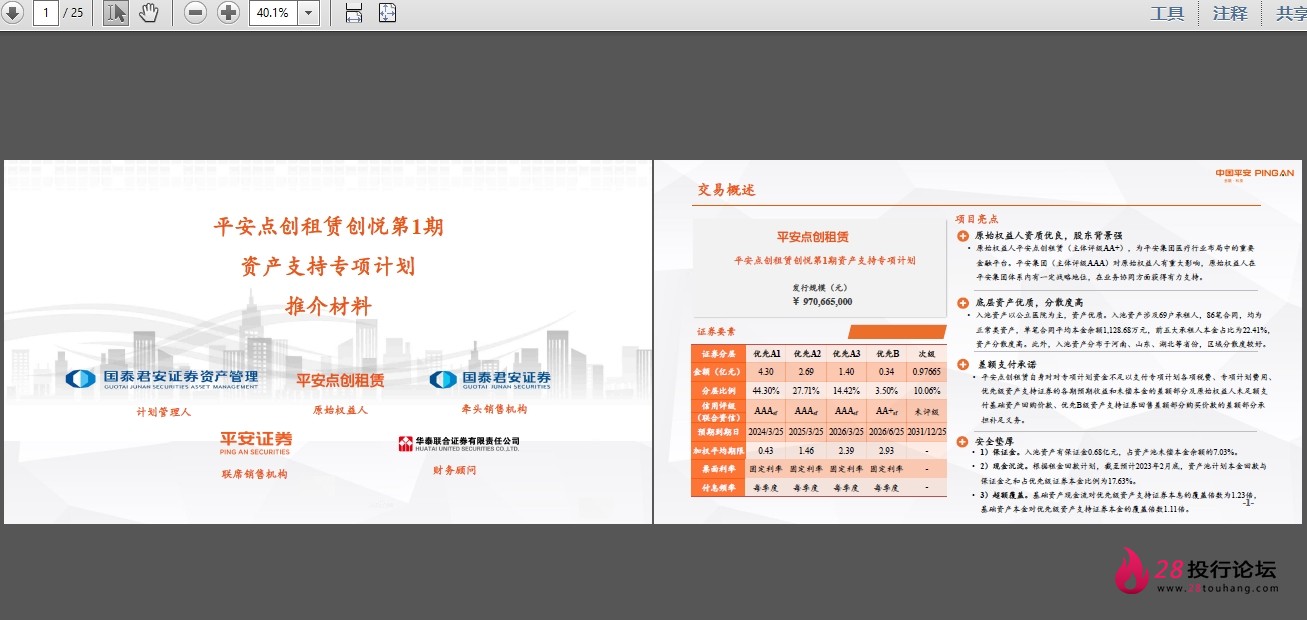The height and width of the screenshot is (620, 1307).
Task: Click the cover title line 推介材料
Action: tap(328, 306)
